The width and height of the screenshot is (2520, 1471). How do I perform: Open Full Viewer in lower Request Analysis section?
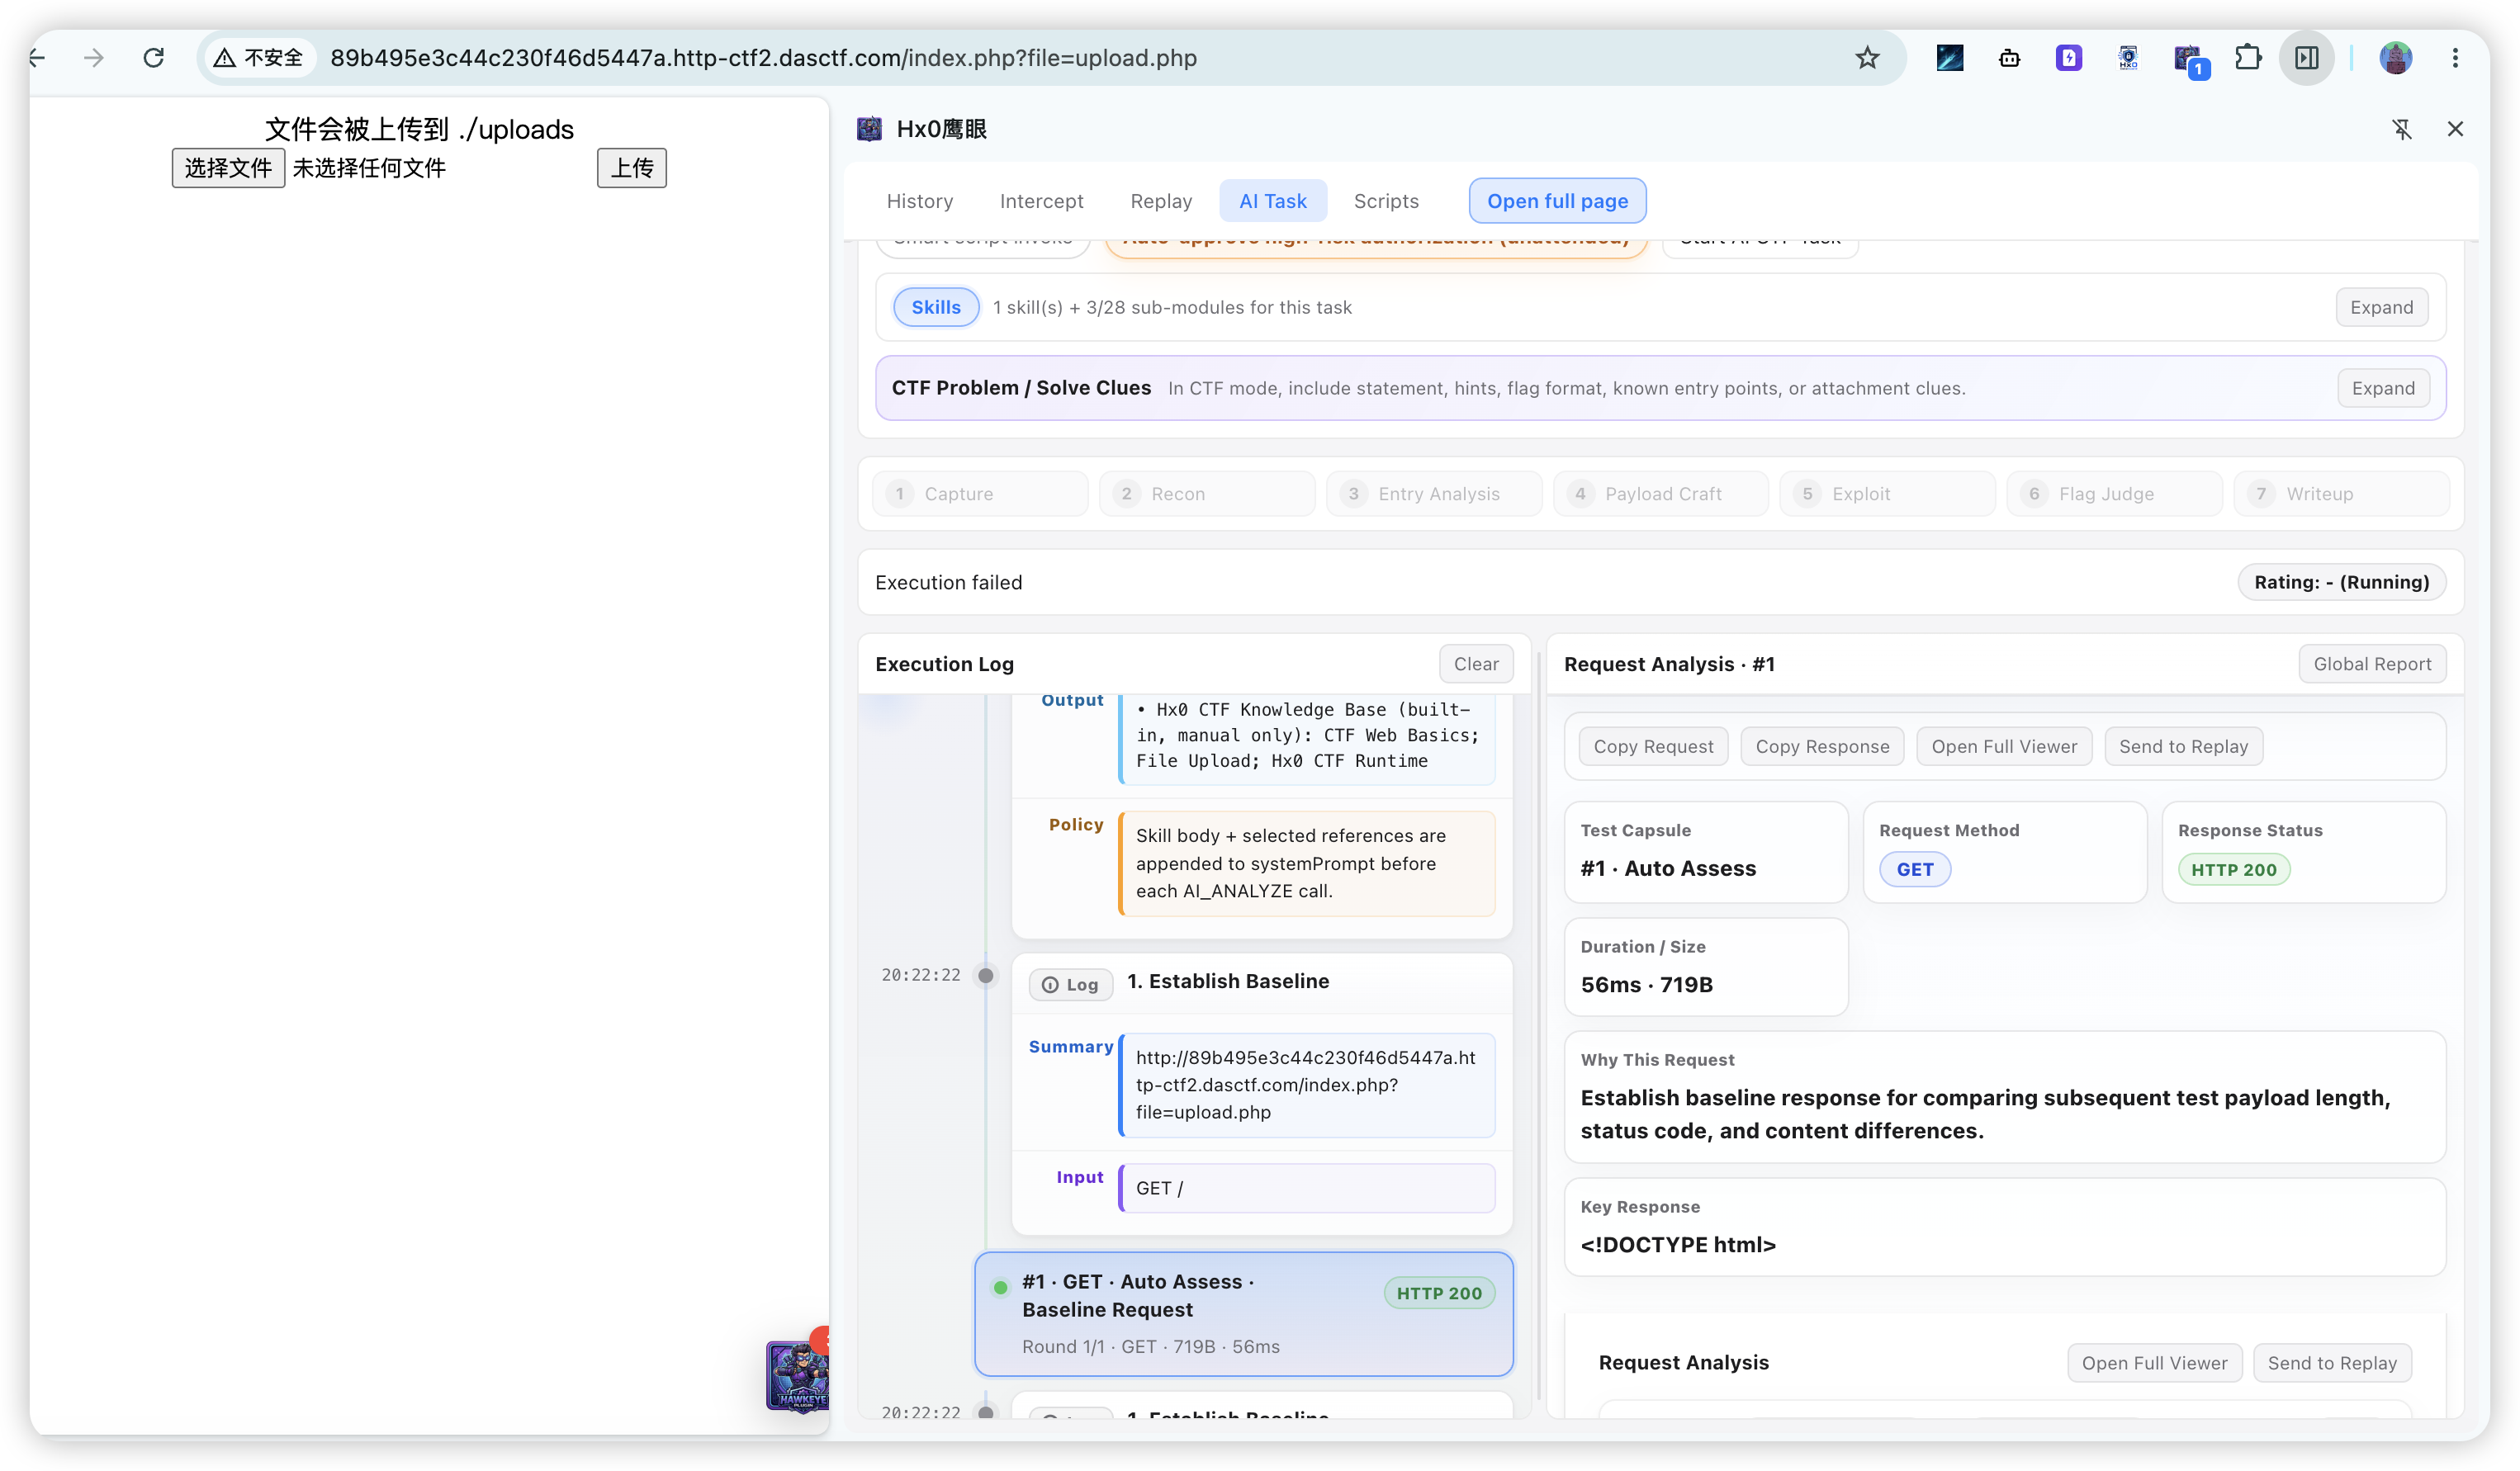point(2154,1363)
